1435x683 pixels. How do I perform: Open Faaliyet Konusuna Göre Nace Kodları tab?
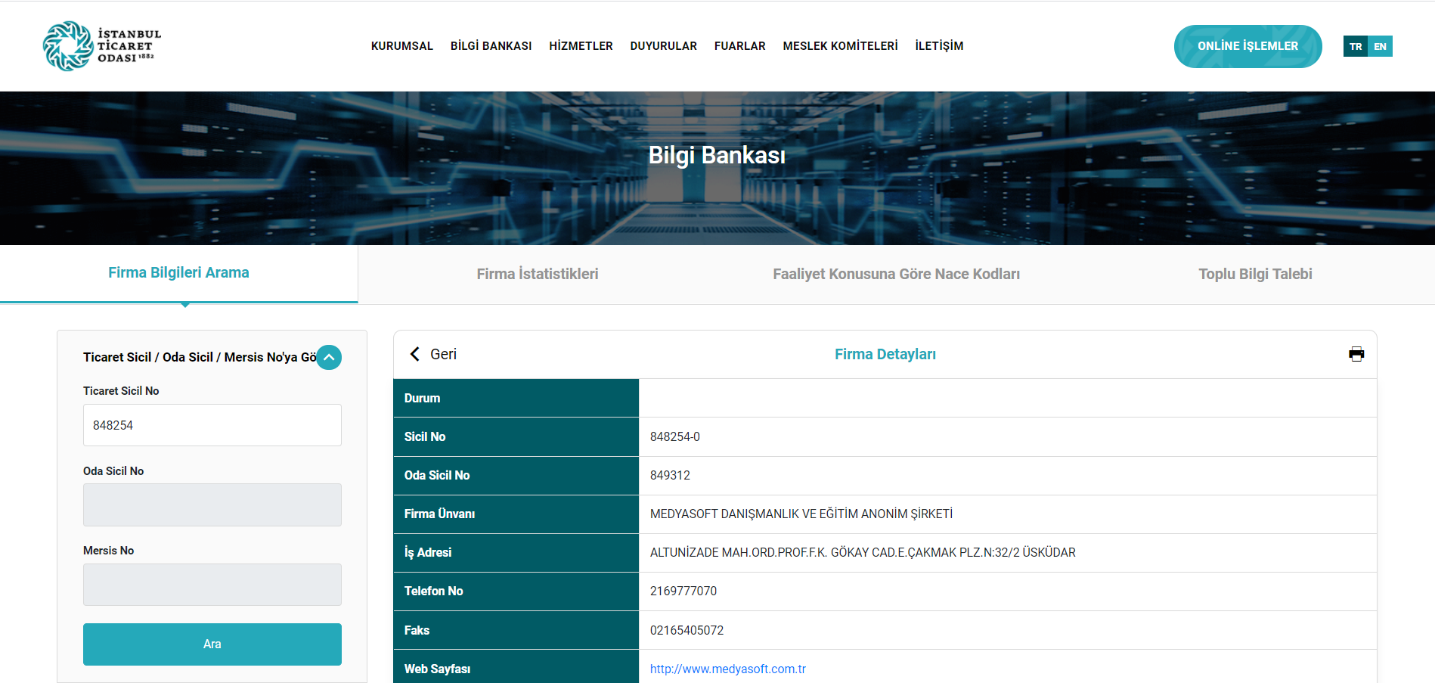pos(896,274)
